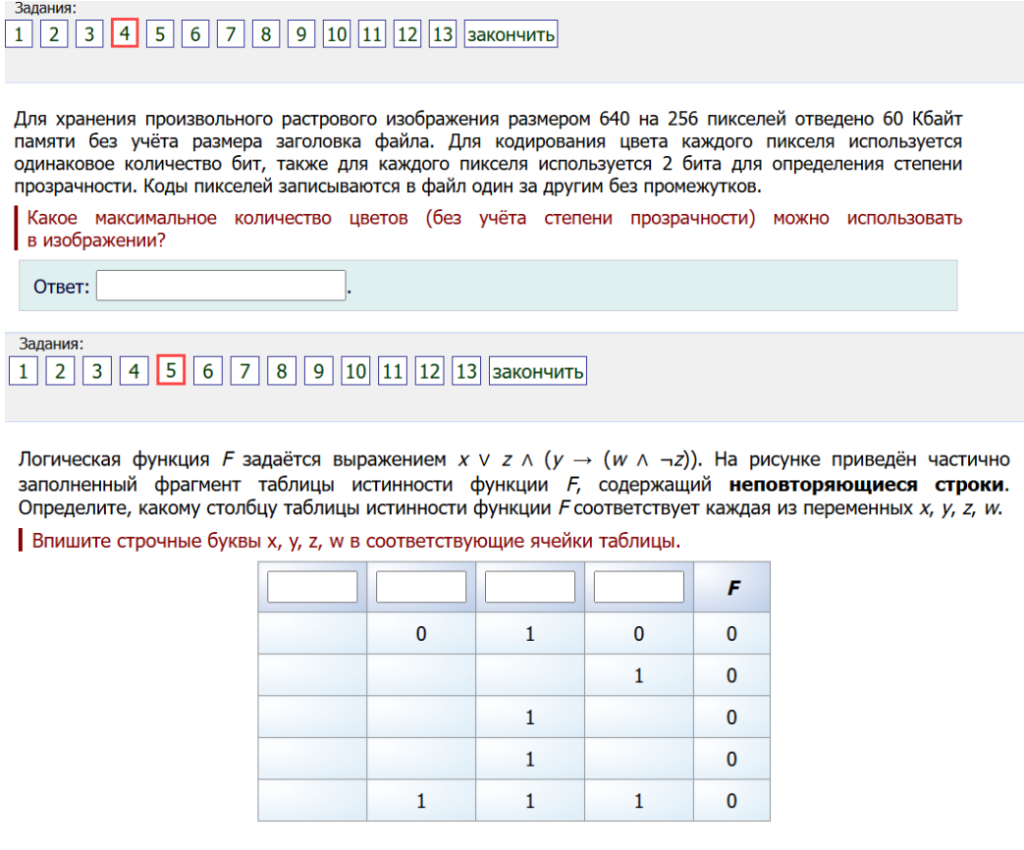Click the F column header of truth table
This screenshot has height=850, width=1024.
732,588
